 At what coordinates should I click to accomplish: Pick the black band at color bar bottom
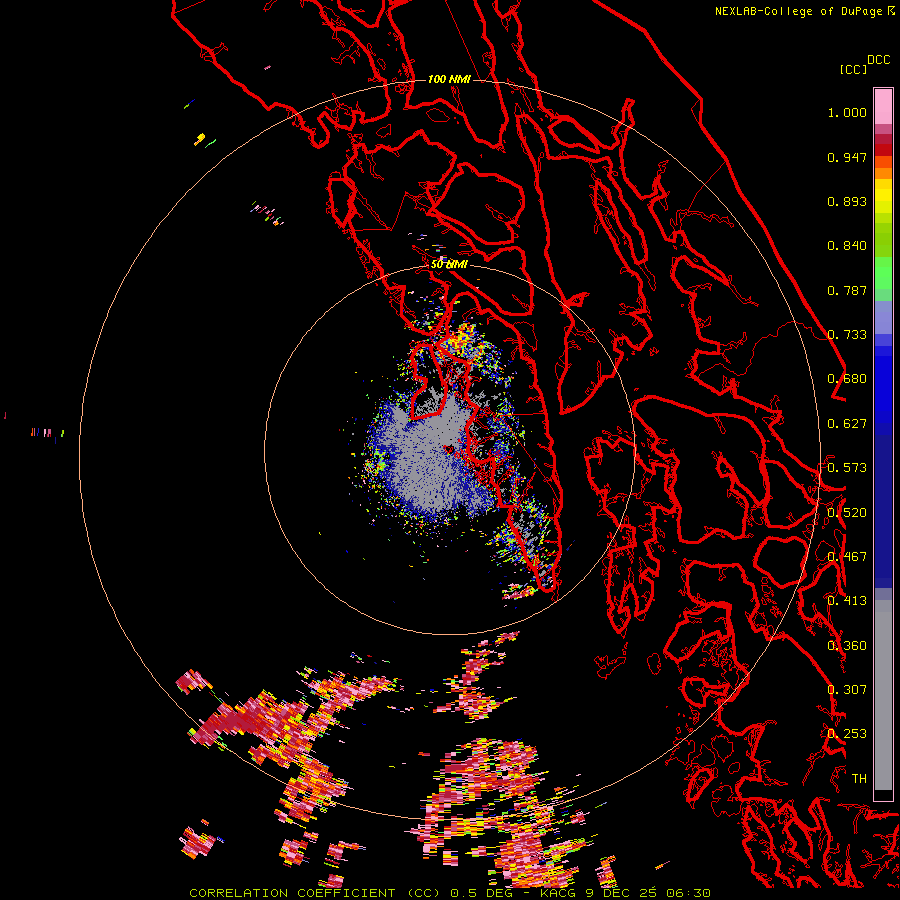(x=883, y=795)
